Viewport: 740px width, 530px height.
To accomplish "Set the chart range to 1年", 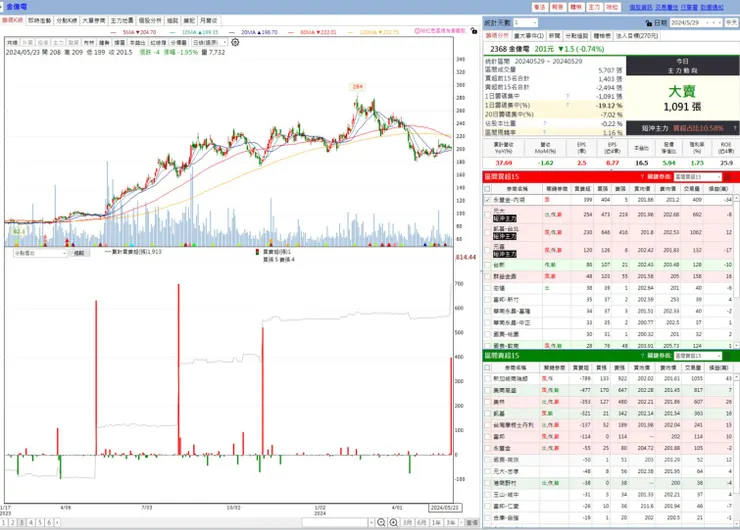I will [x=437, y=522].
